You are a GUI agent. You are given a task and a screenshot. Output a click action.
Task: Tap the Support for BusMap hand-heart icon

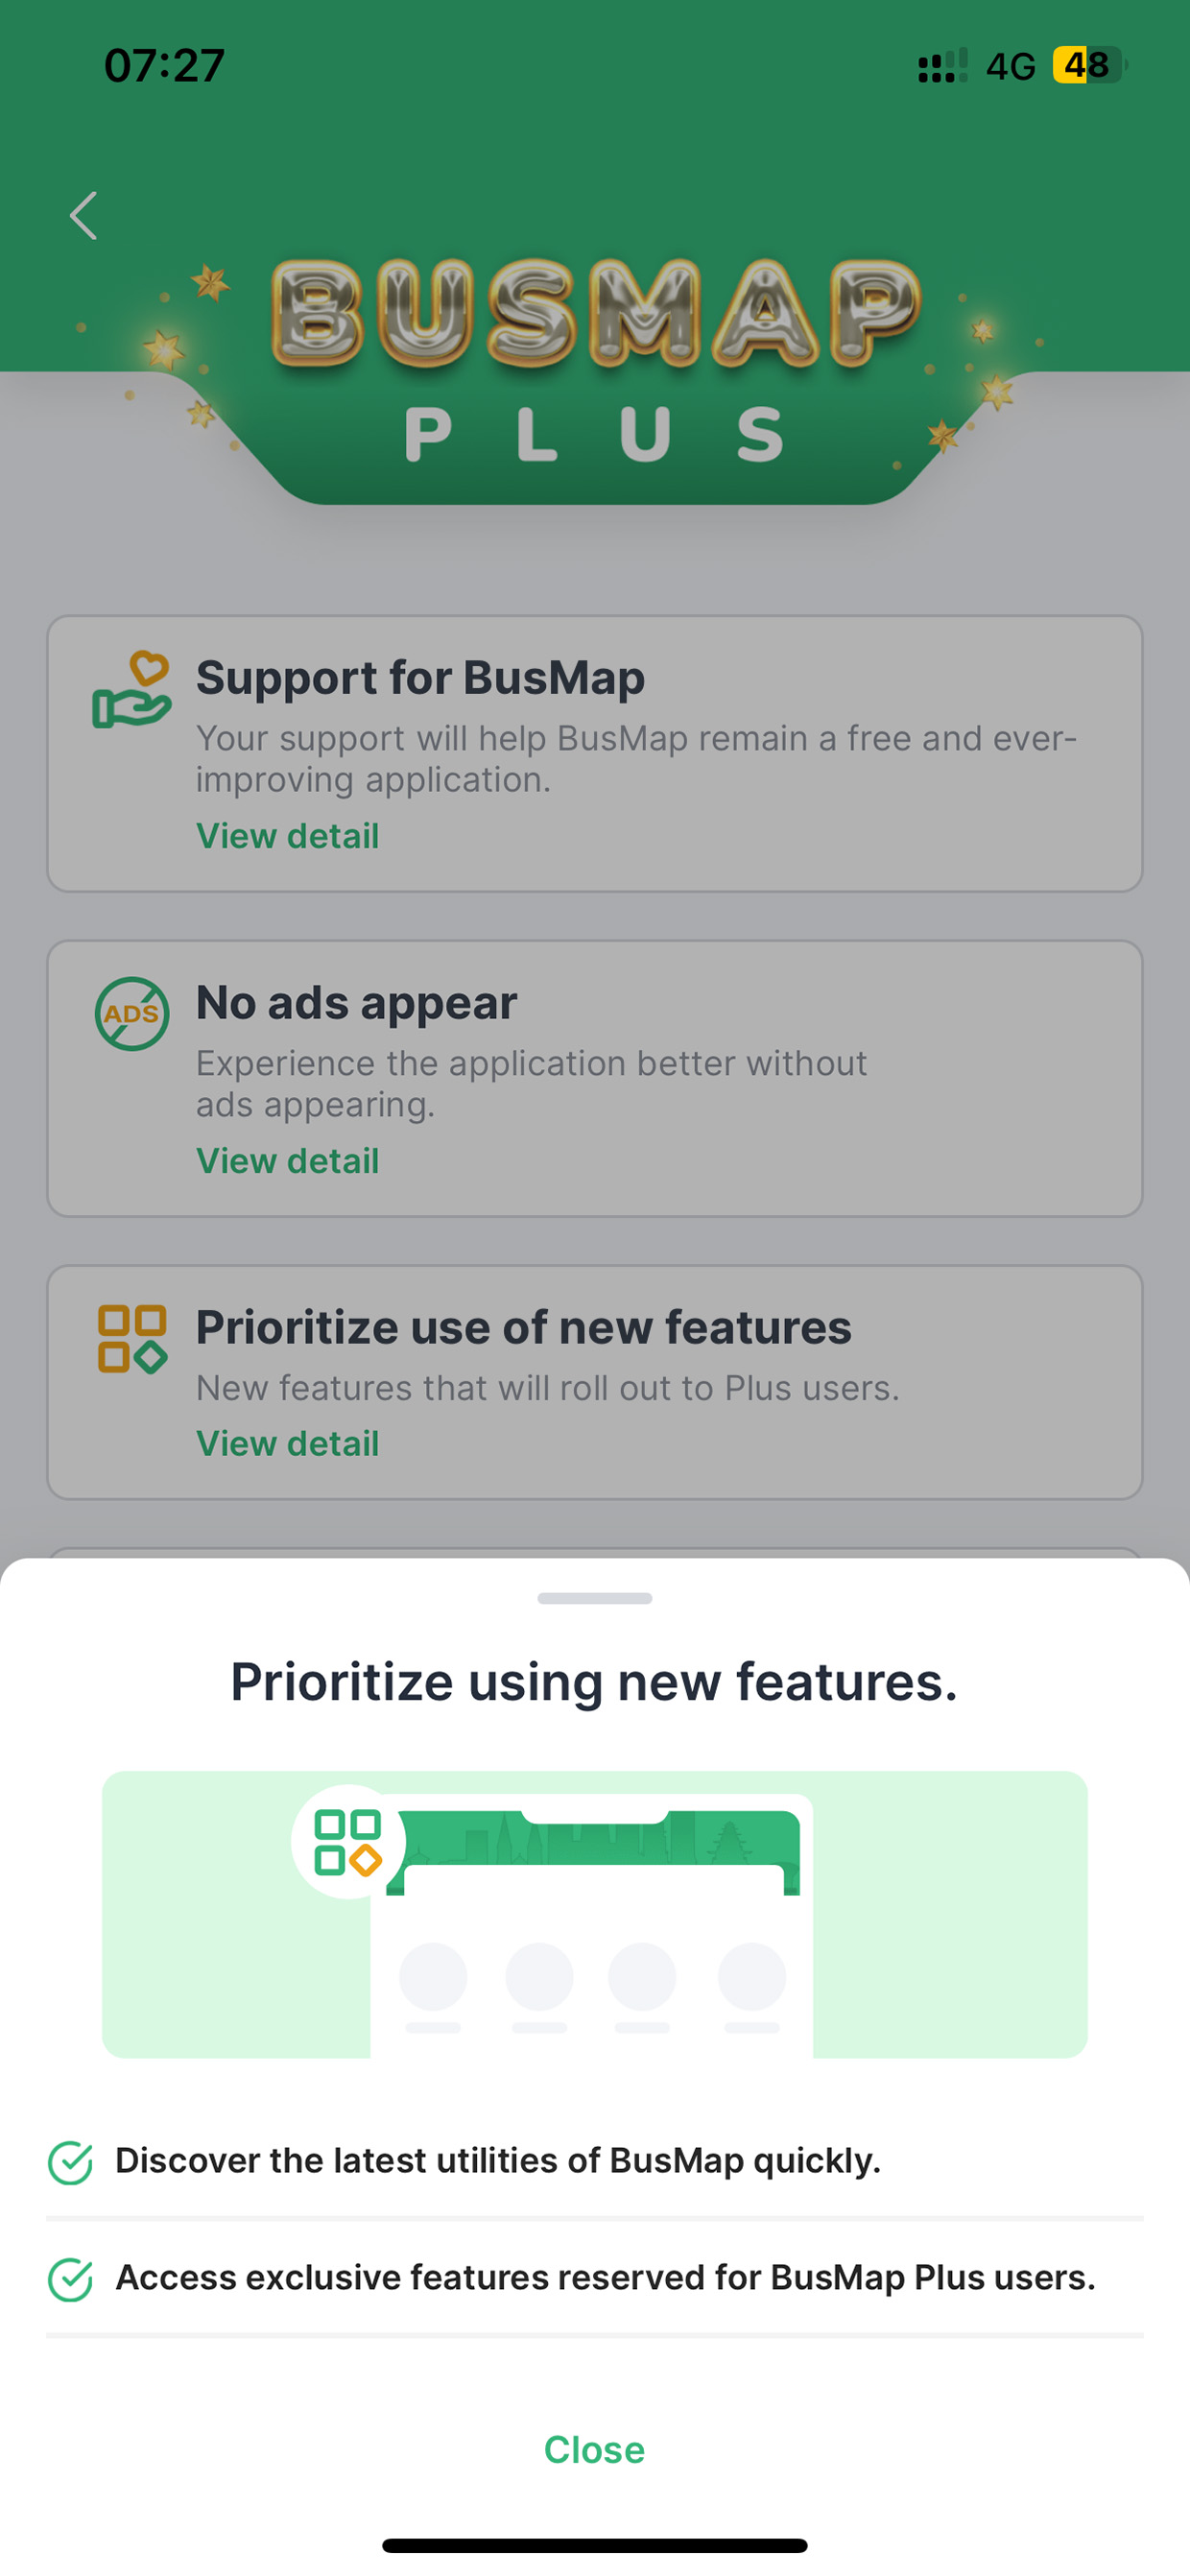pos(131,691)
